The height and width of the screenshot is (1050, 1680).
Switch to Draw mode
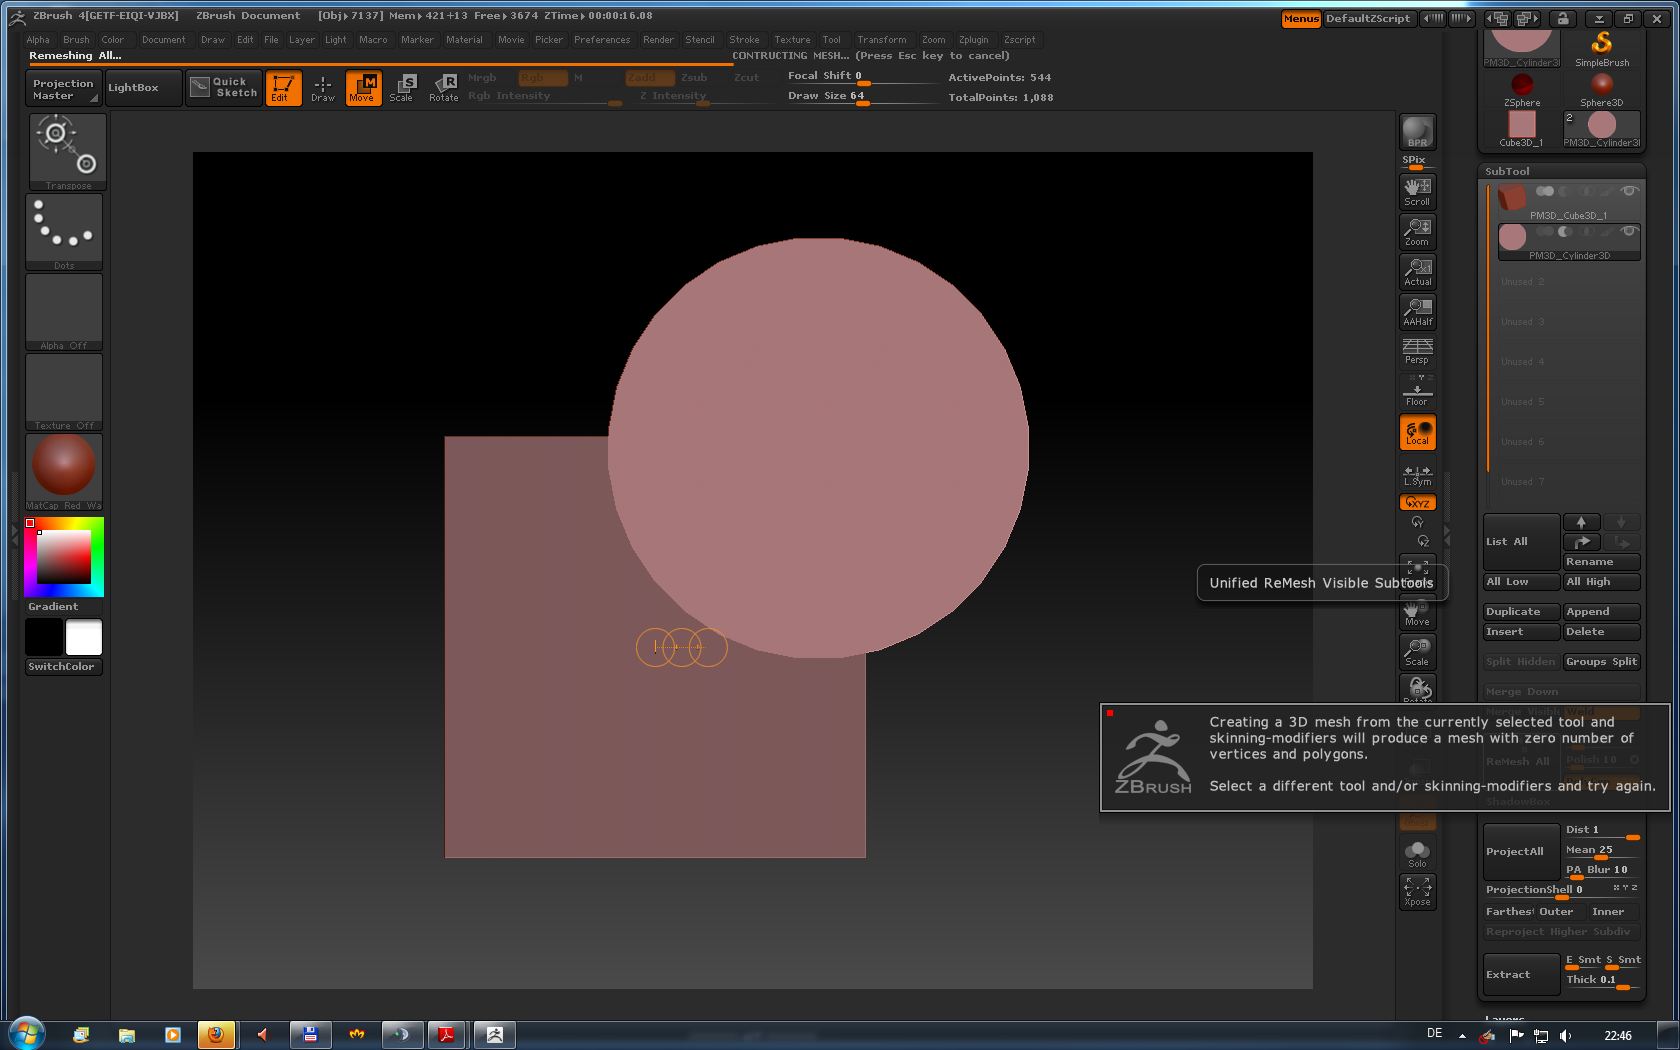[x=322, y=88]
